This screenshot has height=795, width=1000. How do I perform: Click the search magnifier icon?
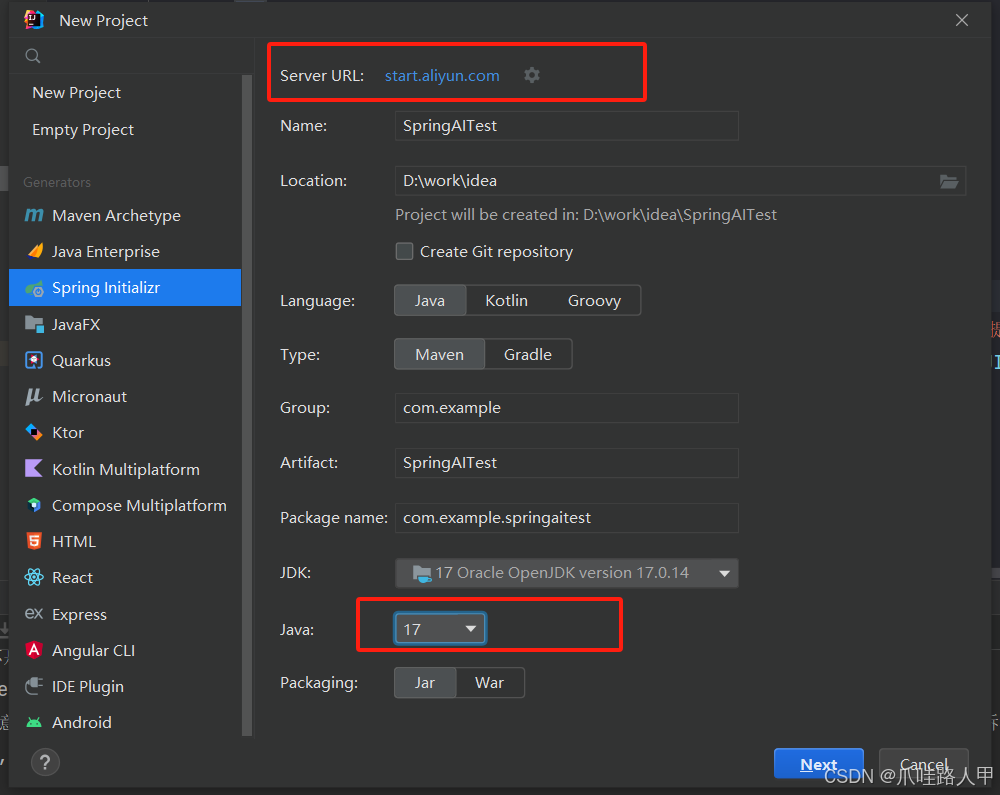point(33,56)
